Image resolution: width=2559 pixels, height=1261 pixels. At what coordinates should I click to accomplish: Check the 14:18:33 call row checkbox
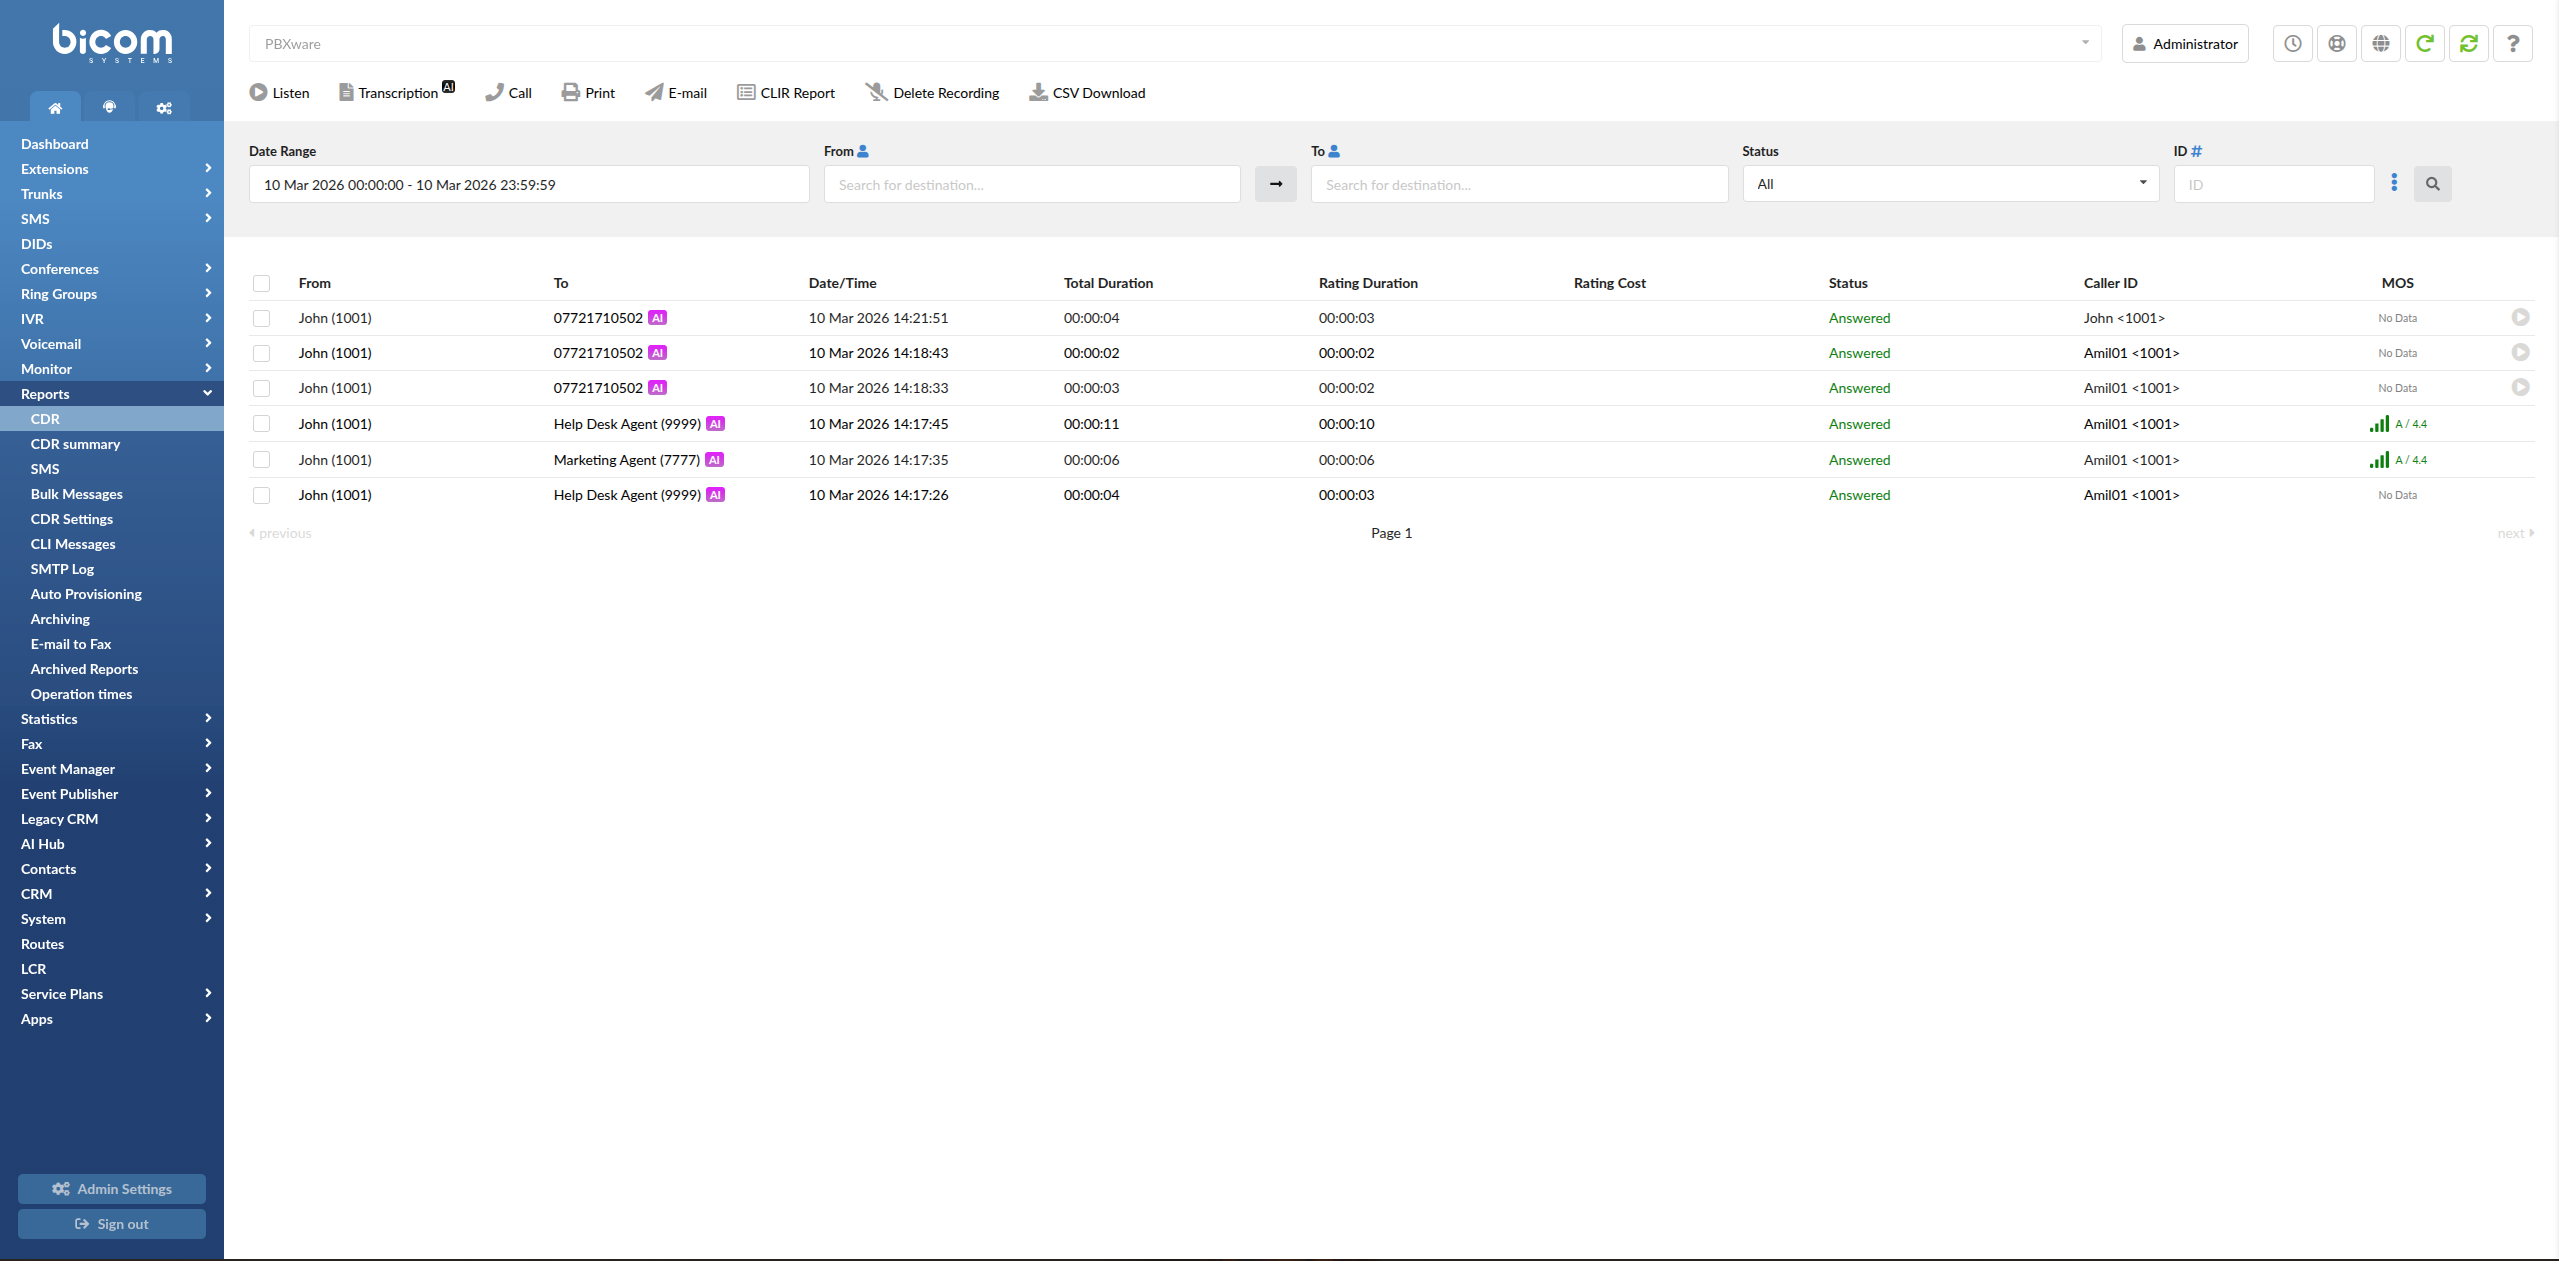coord(262,388)
